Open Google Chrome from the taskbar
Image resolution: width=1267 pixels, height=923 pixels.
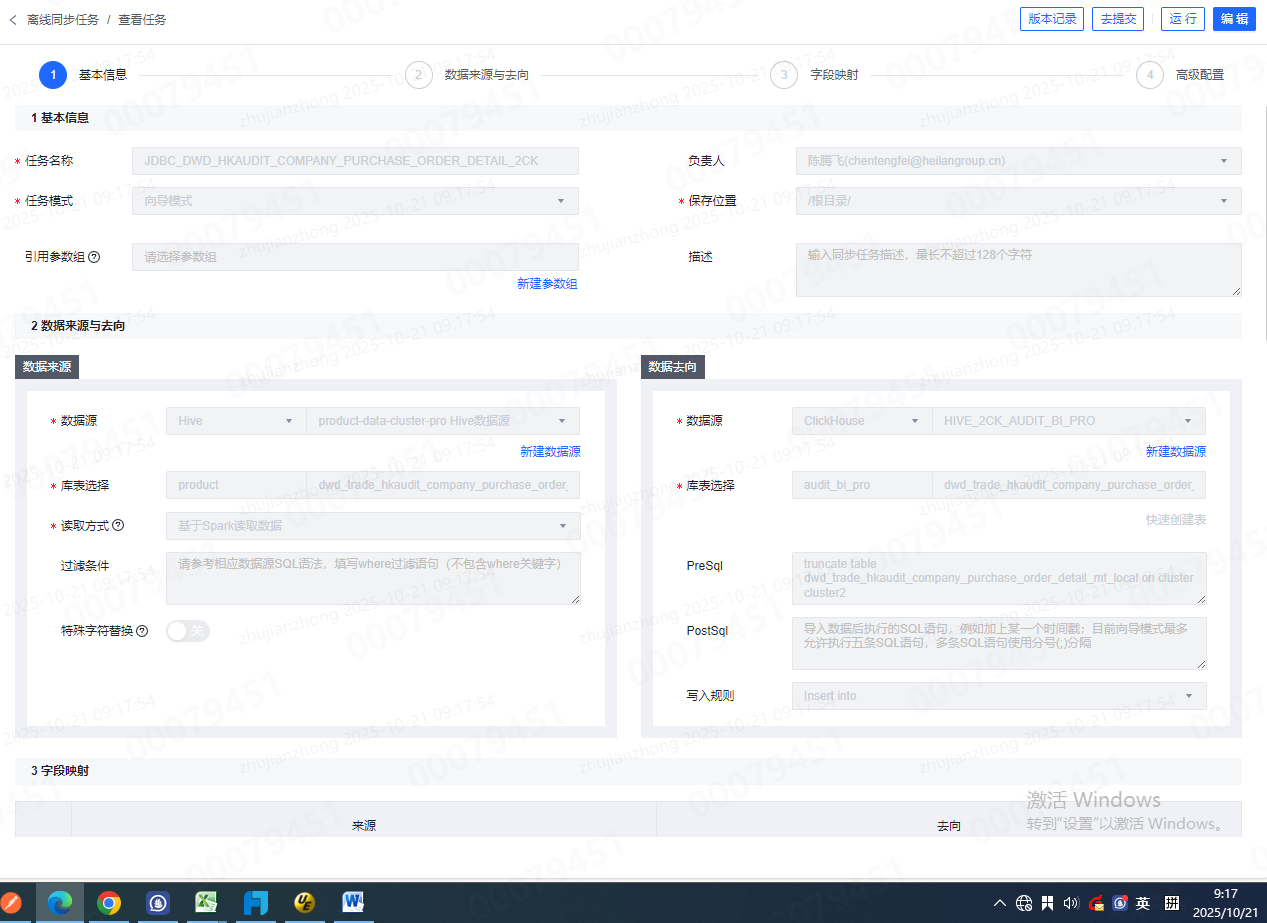tap(109, 903)
